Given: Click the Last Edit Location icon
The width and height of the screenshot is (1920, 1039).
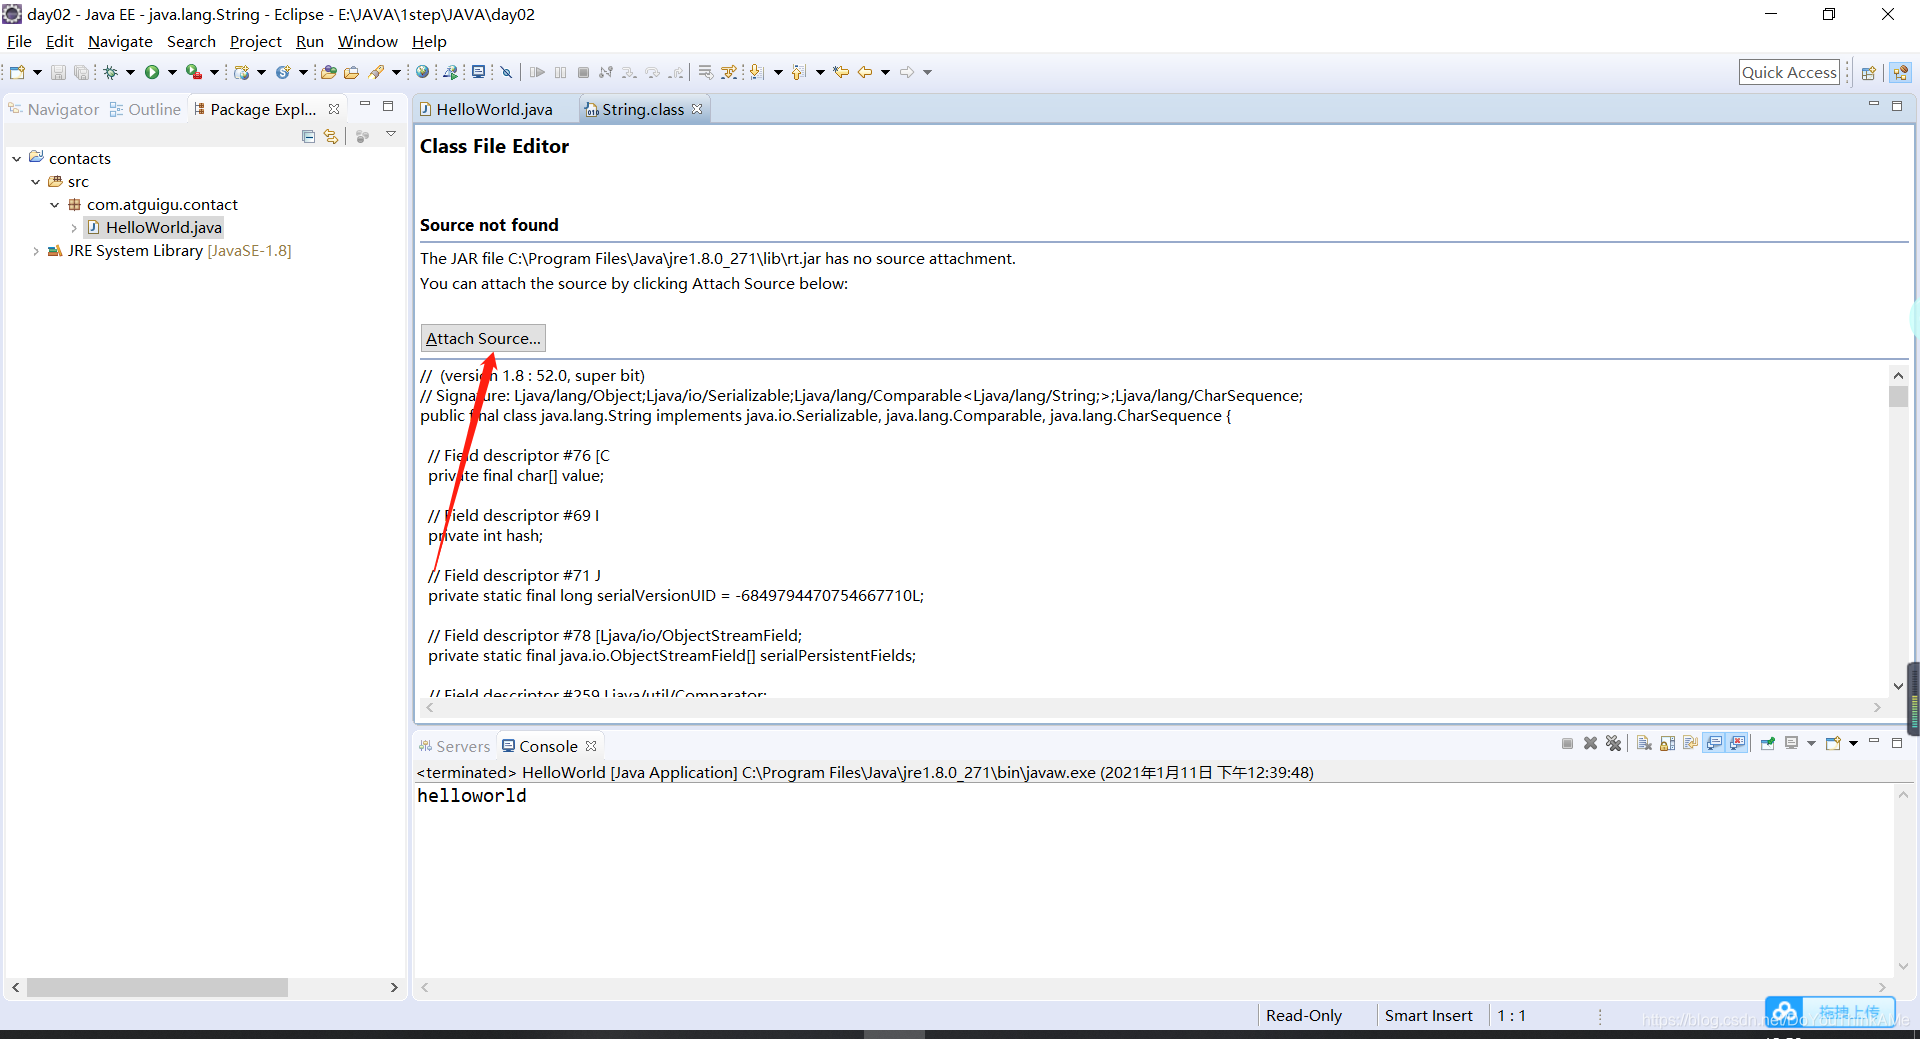Looking at the screenshot, I should pos(841,72).
